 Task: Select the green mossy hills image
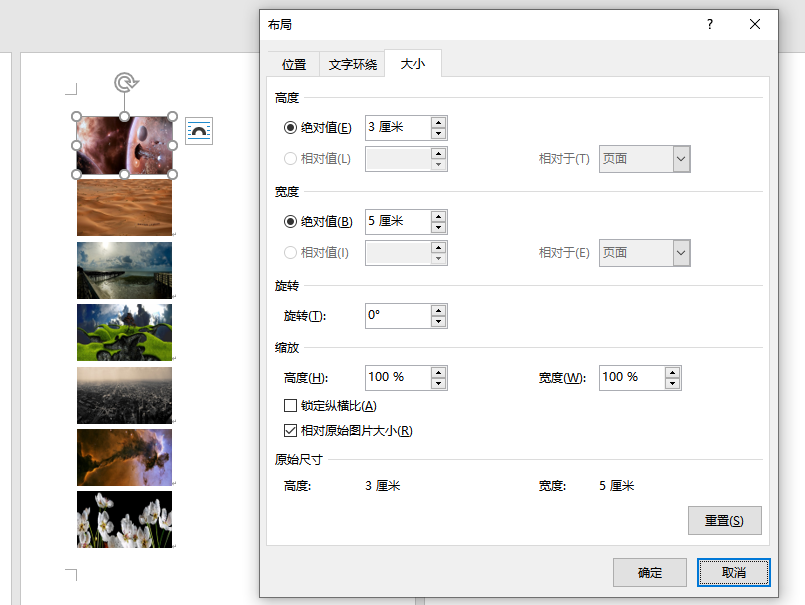124,332
